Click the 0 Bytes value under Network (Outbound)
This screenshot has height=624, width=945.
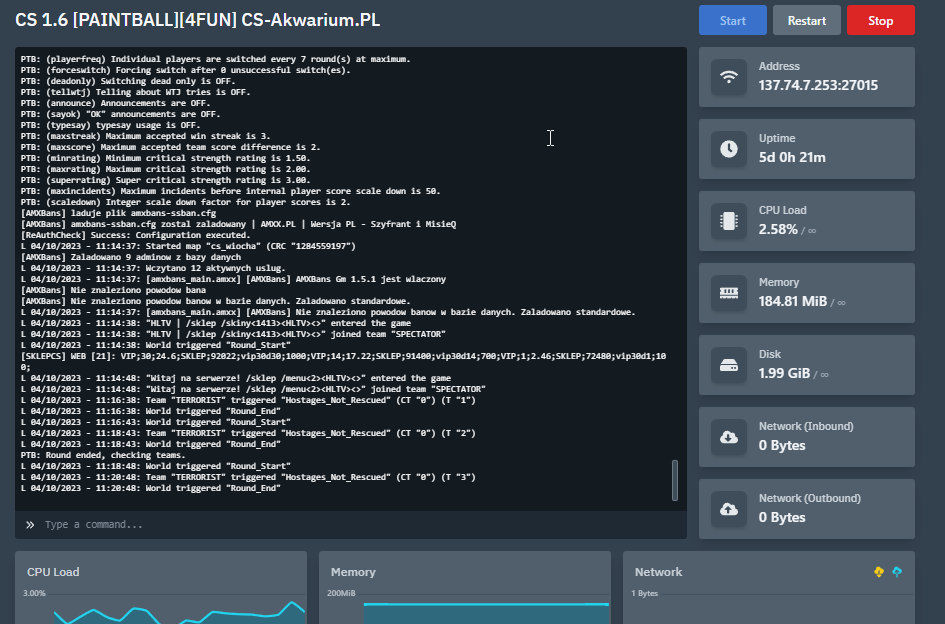point(782,517)
